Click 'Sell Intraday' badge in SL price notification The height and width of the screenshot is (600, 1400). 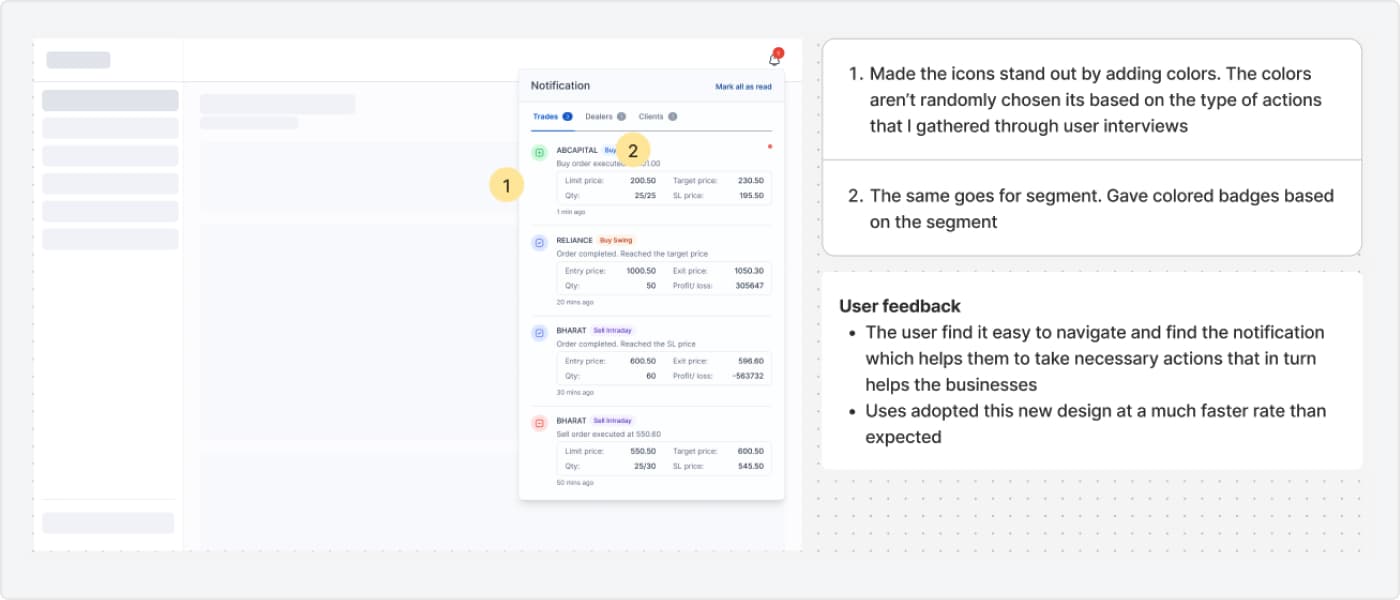(x=613, y=330)
